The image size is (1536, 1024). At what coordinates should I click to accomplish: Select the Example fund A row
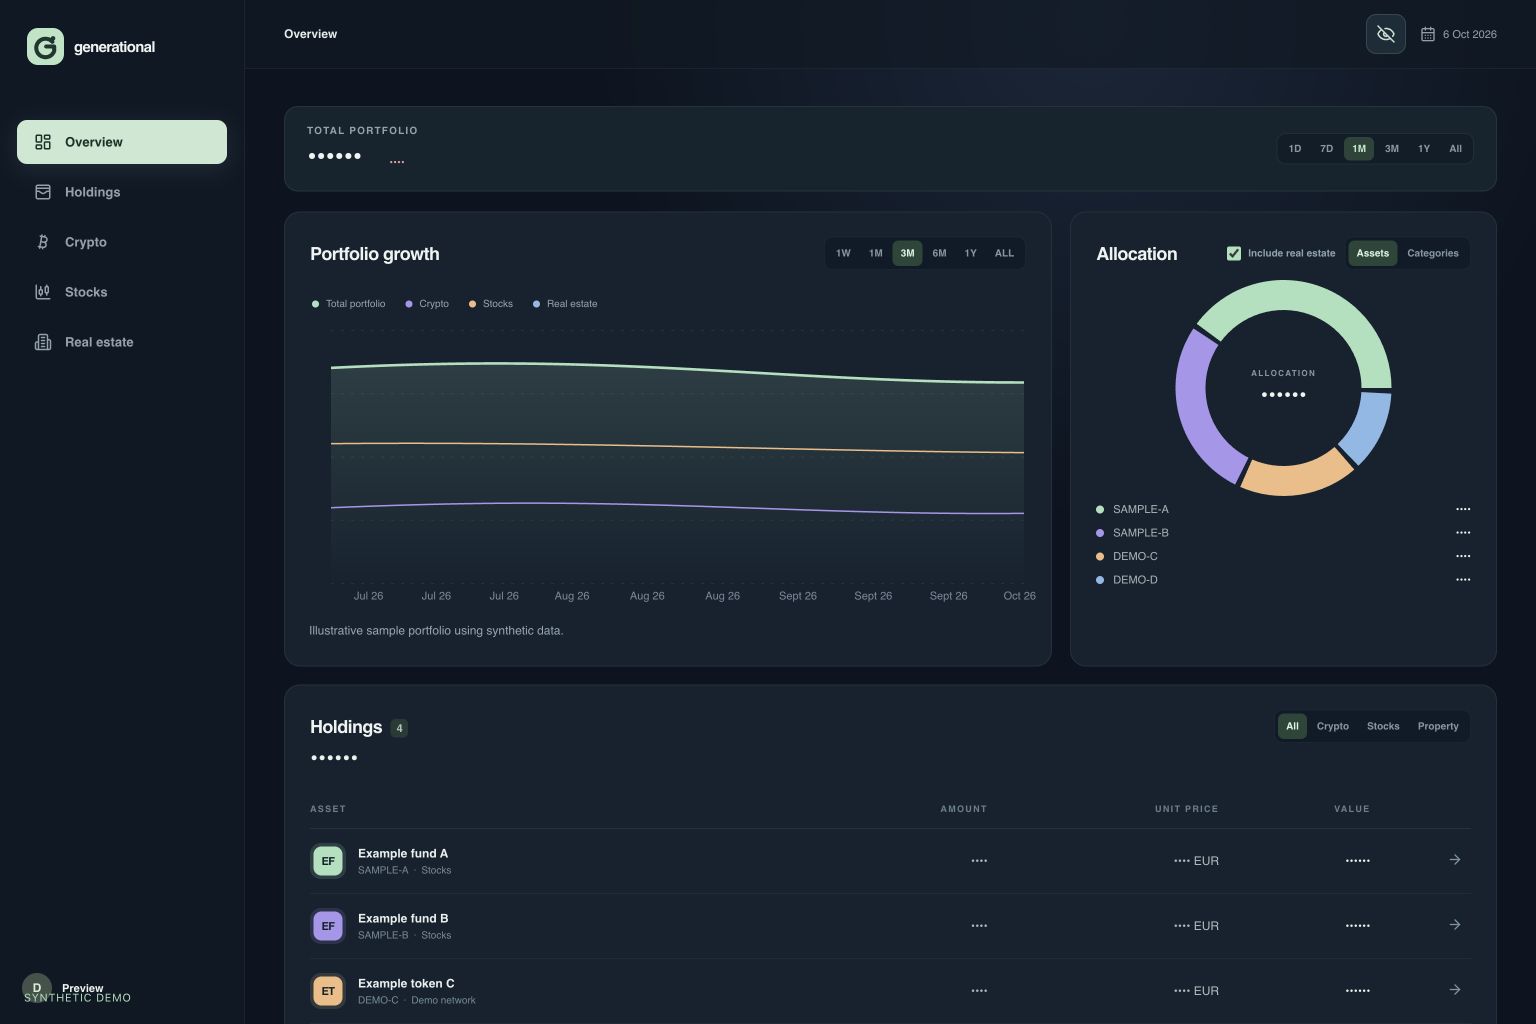[x=890, y=861]
